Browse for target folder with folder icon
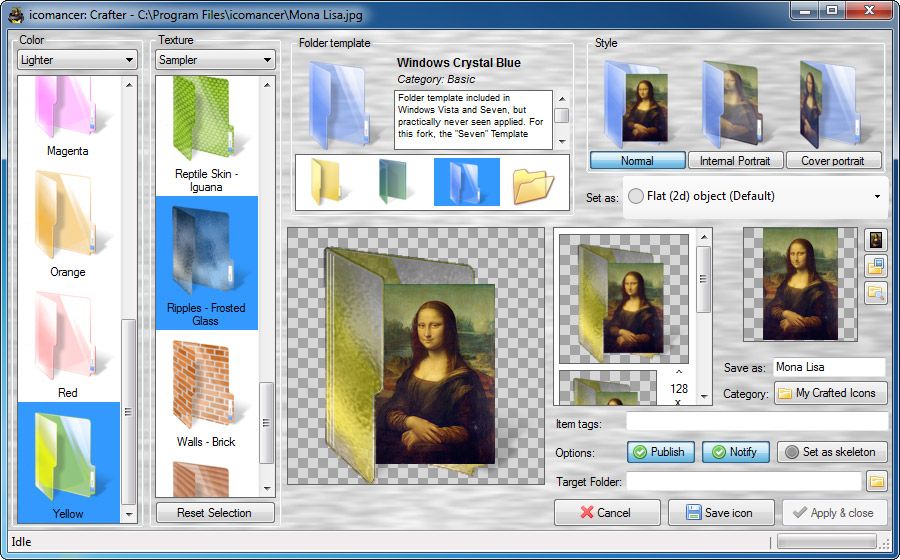 pos(876,482)
